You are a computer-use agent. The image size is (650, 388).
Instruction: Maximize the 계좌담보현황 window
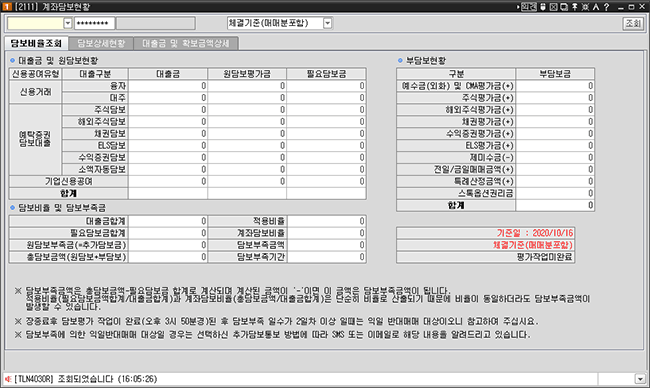[x=631, y=7]
